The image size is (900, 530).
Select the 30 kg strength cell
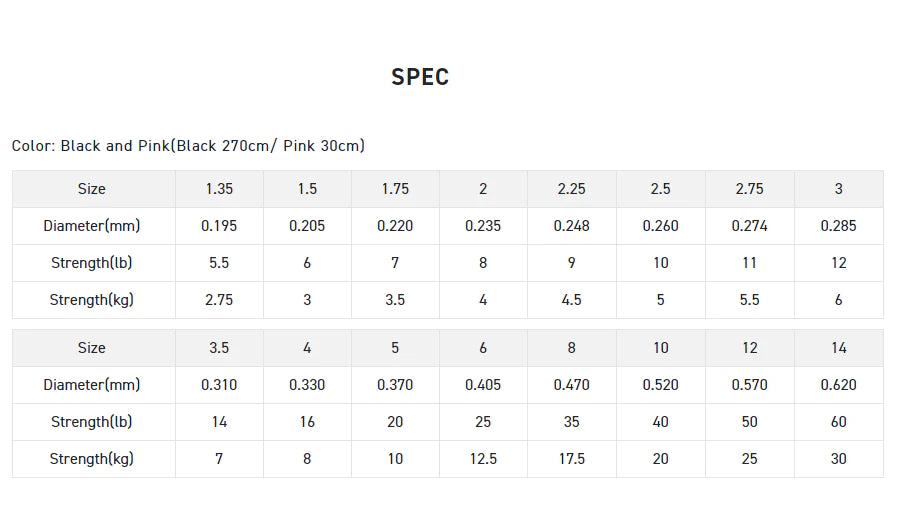pos(838,459)
